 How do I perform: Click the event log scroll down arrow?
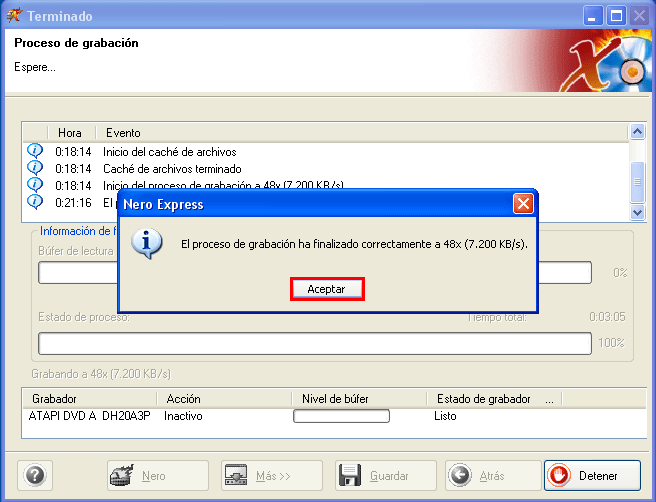click(637, 213)
